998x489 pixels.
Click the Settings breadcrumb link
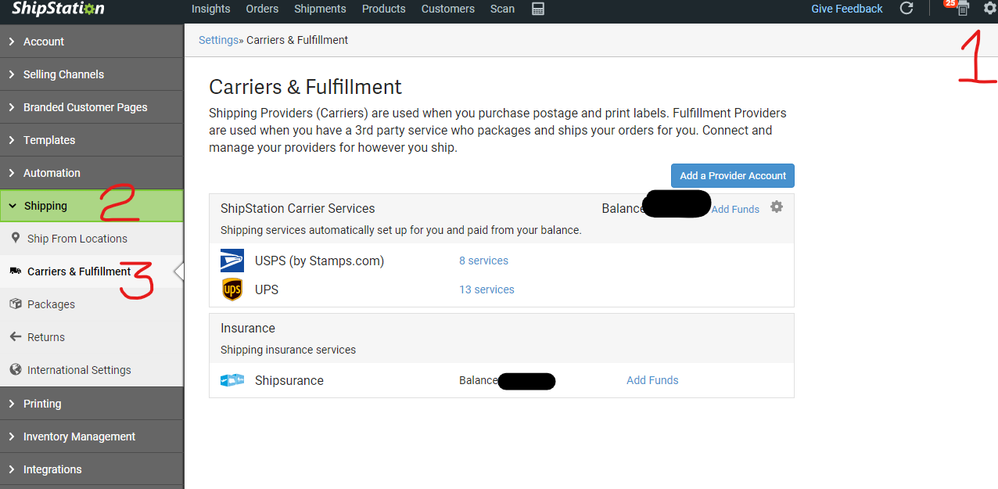click(217, 40)
